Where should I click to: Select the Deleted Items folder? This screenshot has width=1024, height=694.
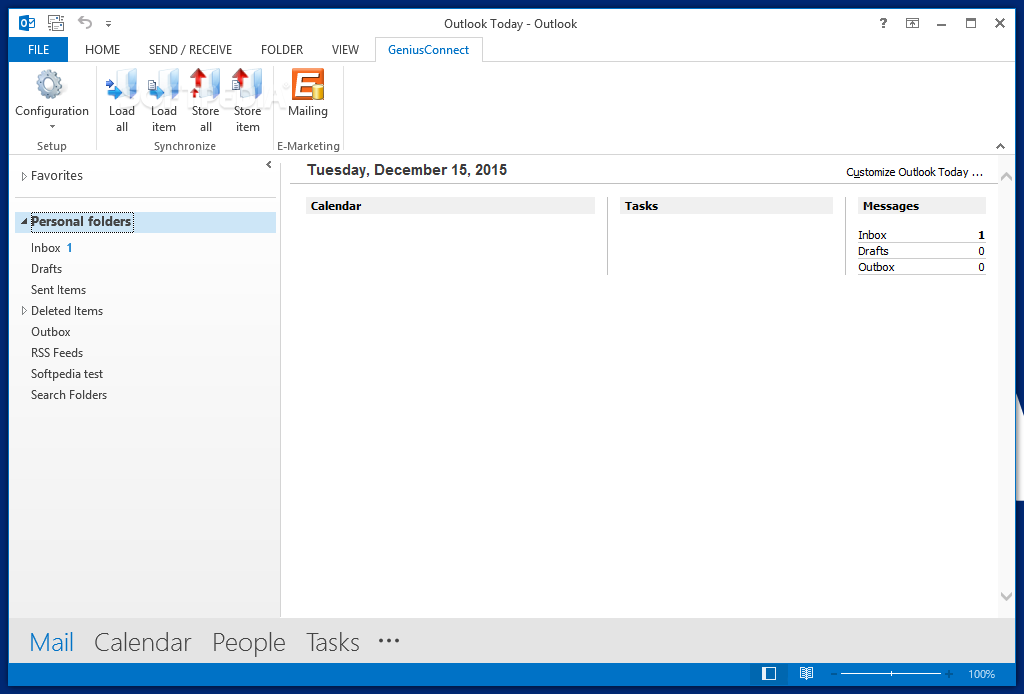coord(67,311)
